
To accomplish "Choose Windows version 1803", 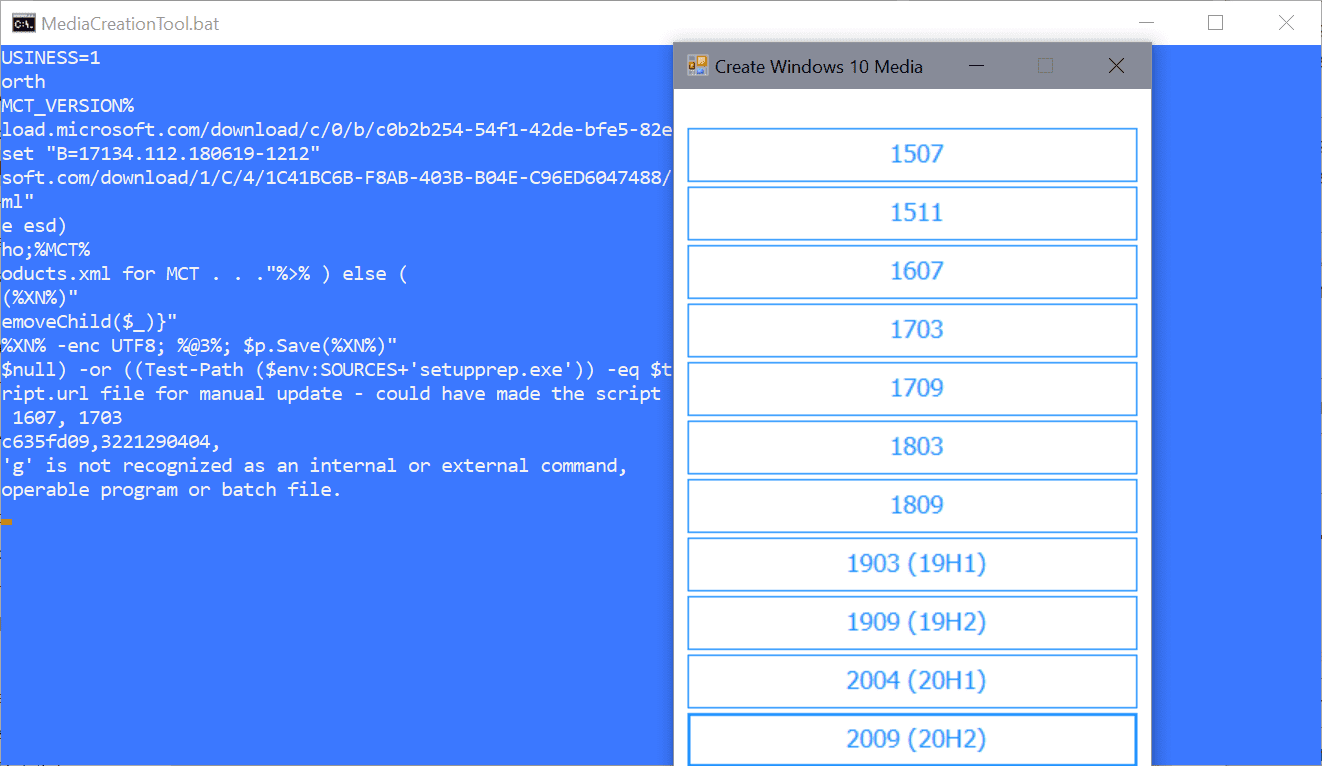I will 912,447.
